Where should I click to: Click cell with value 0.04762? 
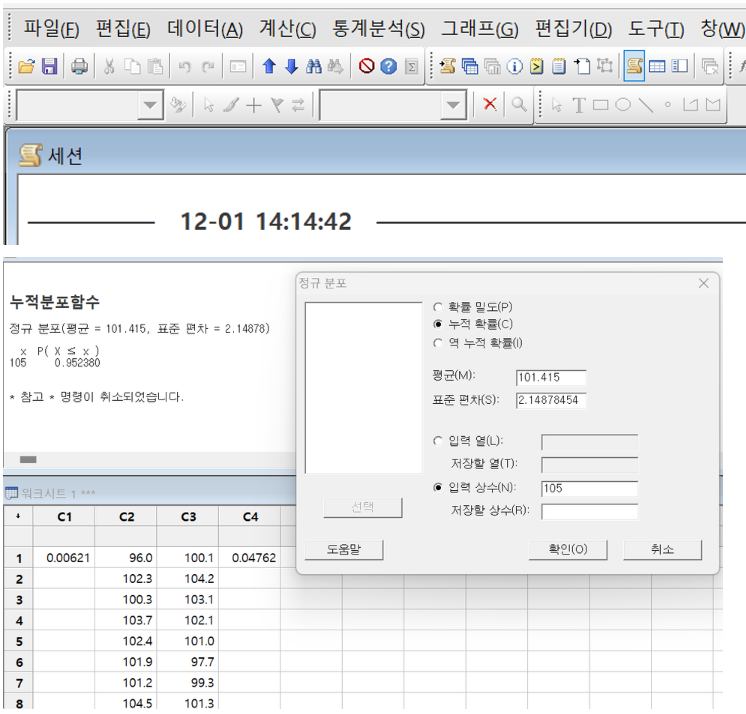pos(250,558)
